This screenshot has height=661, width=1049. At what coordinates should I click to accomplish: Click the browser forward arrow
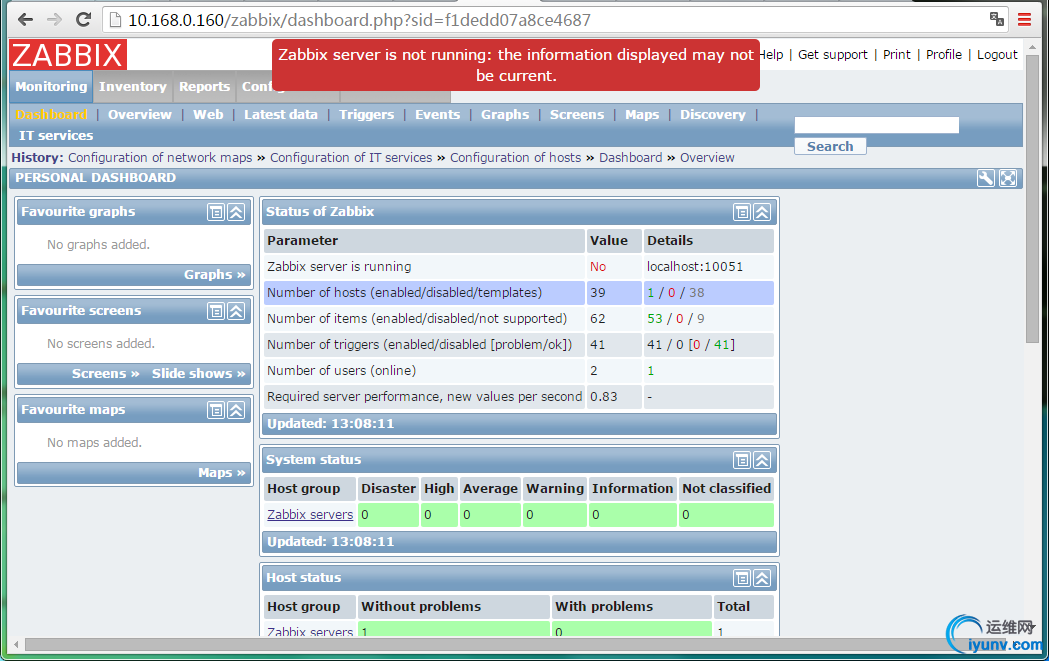pos(54,19)
